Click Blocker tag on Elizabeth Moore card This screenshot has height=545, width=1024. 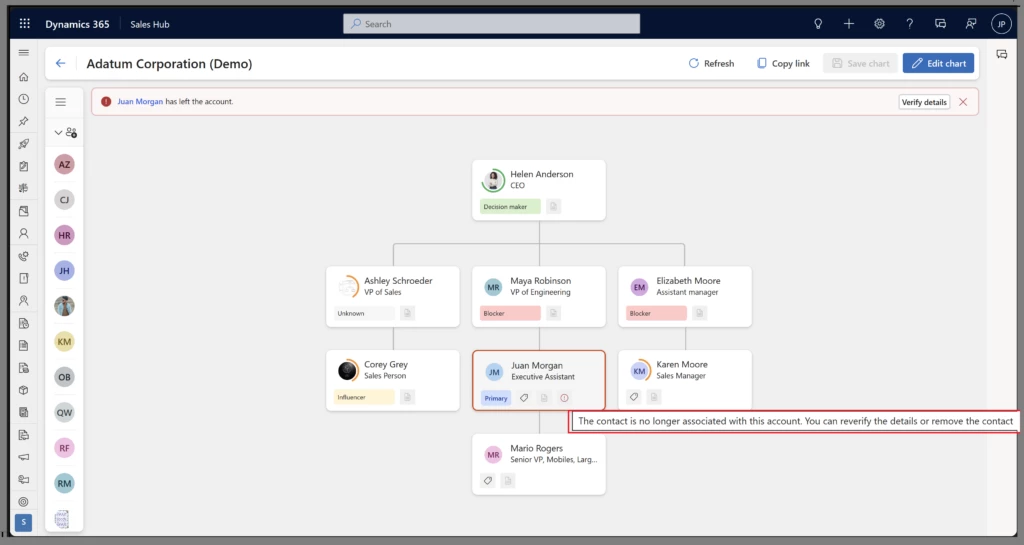[x=656, y=313]
